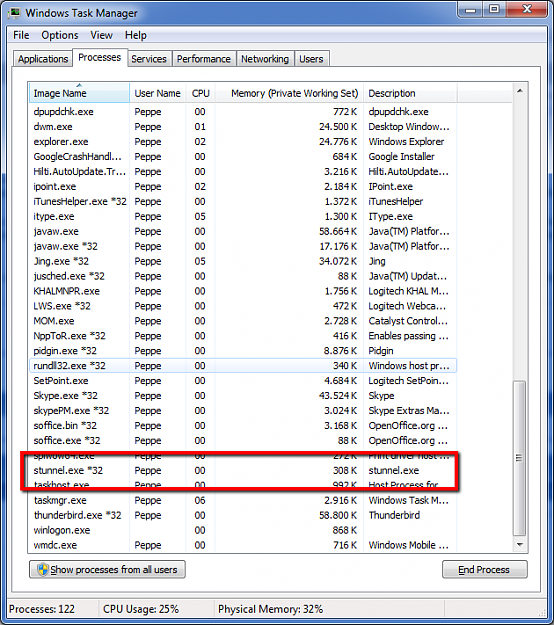Select the javaw.exe *32 process

pos(243,246)
